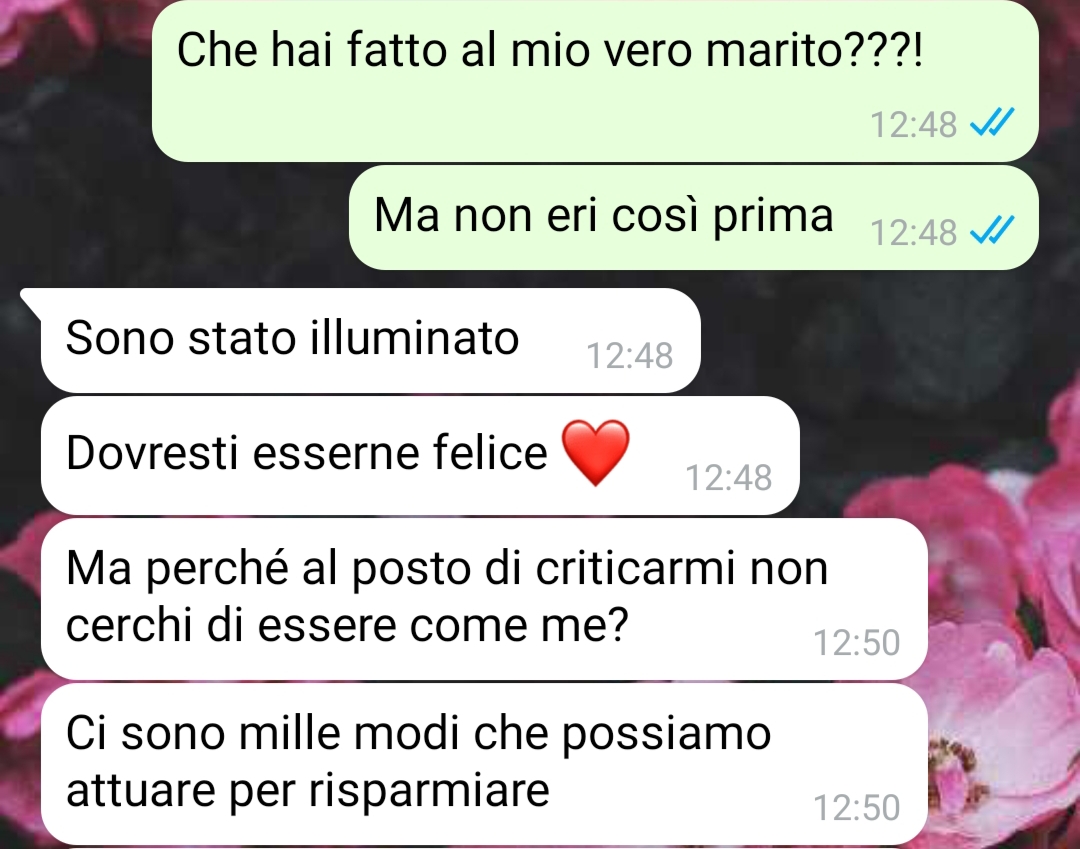The image size is (1080, 849).
Task: Select the 'Che hai fatto al mio vero marito???!' message
Action: click(x=595, y=81)
